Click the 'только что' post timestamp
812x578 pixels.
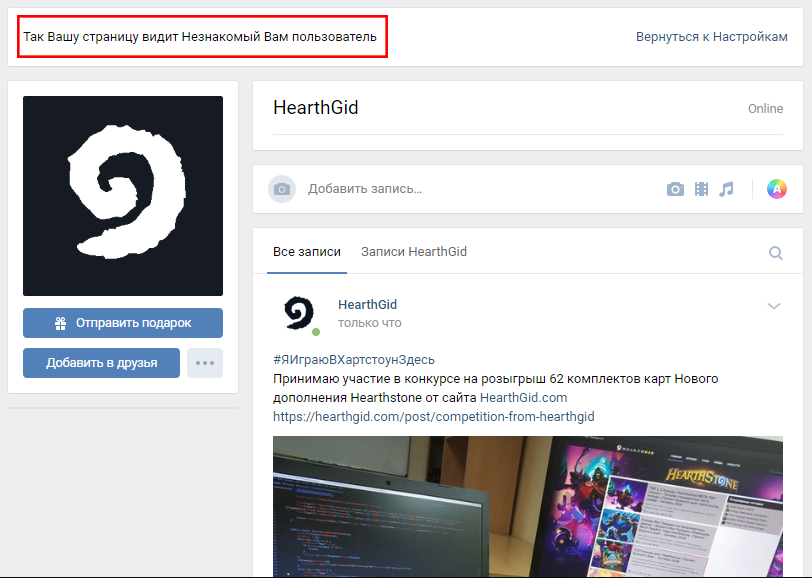[370, 323]
